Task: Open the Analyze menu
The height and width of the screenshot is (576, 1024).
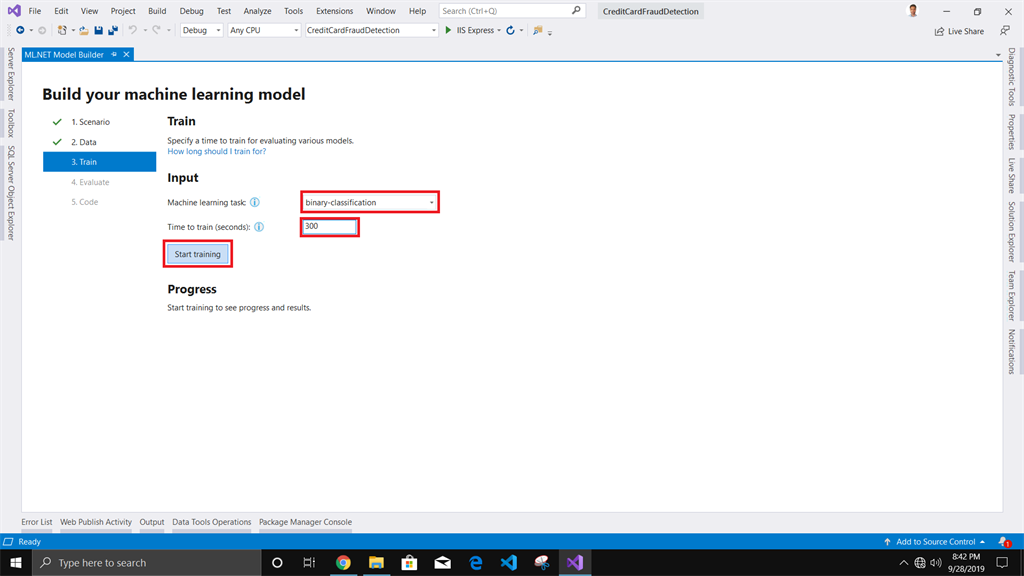Action: pos(257,10)
